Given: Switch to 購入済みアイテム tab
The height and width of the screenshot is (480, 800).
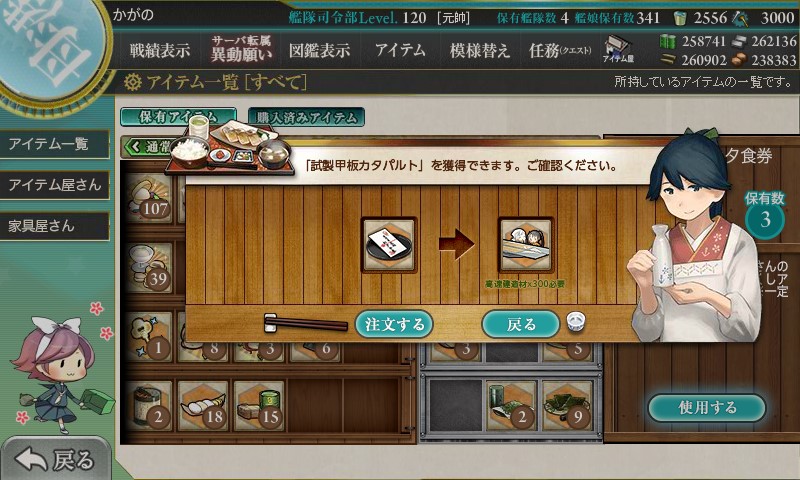Looking at the screenshot, I should pyautogui.click(x=306, y=117).
